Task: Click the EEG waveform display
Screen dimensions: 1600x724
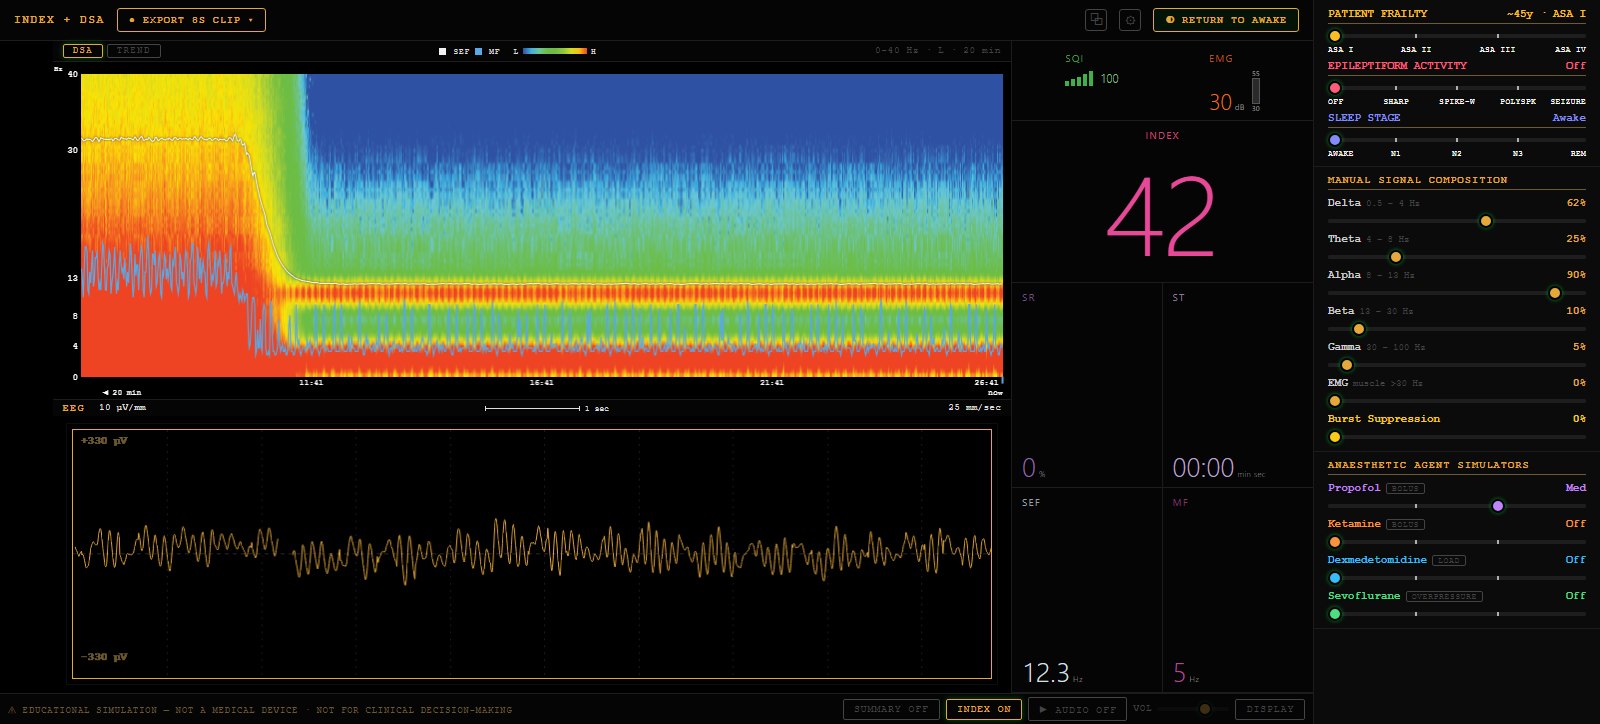Action: pyautogui.click(x=532, y=554)
